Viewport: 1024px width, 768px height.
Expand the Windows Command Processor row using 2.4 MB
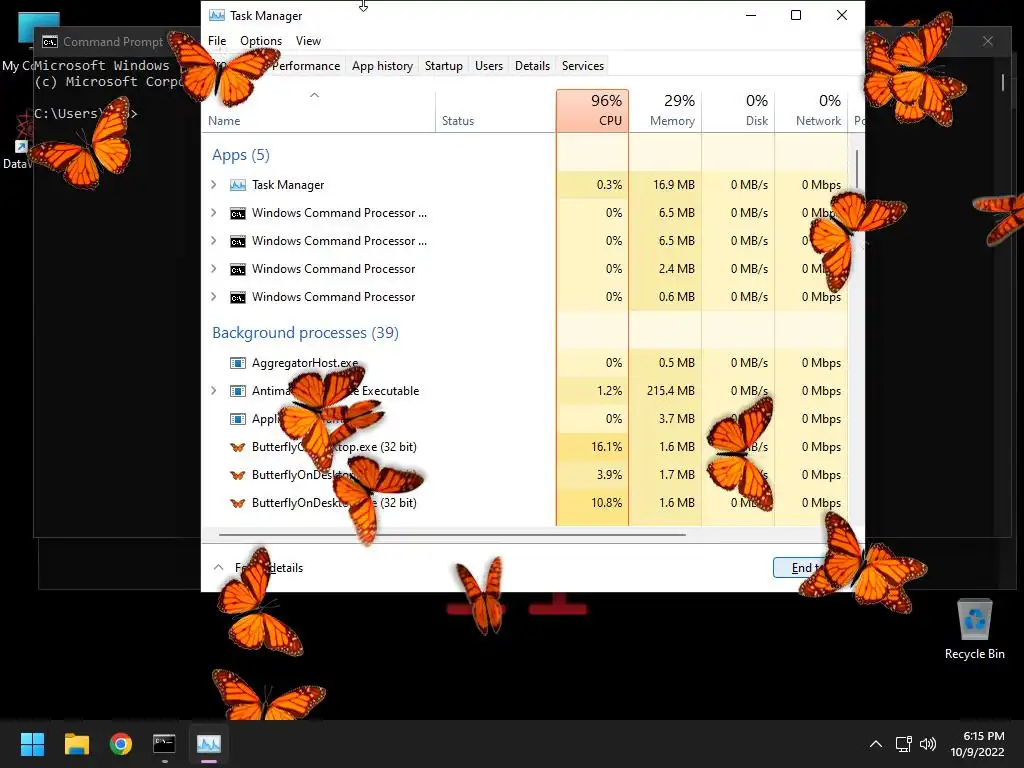tap(214, 269)
